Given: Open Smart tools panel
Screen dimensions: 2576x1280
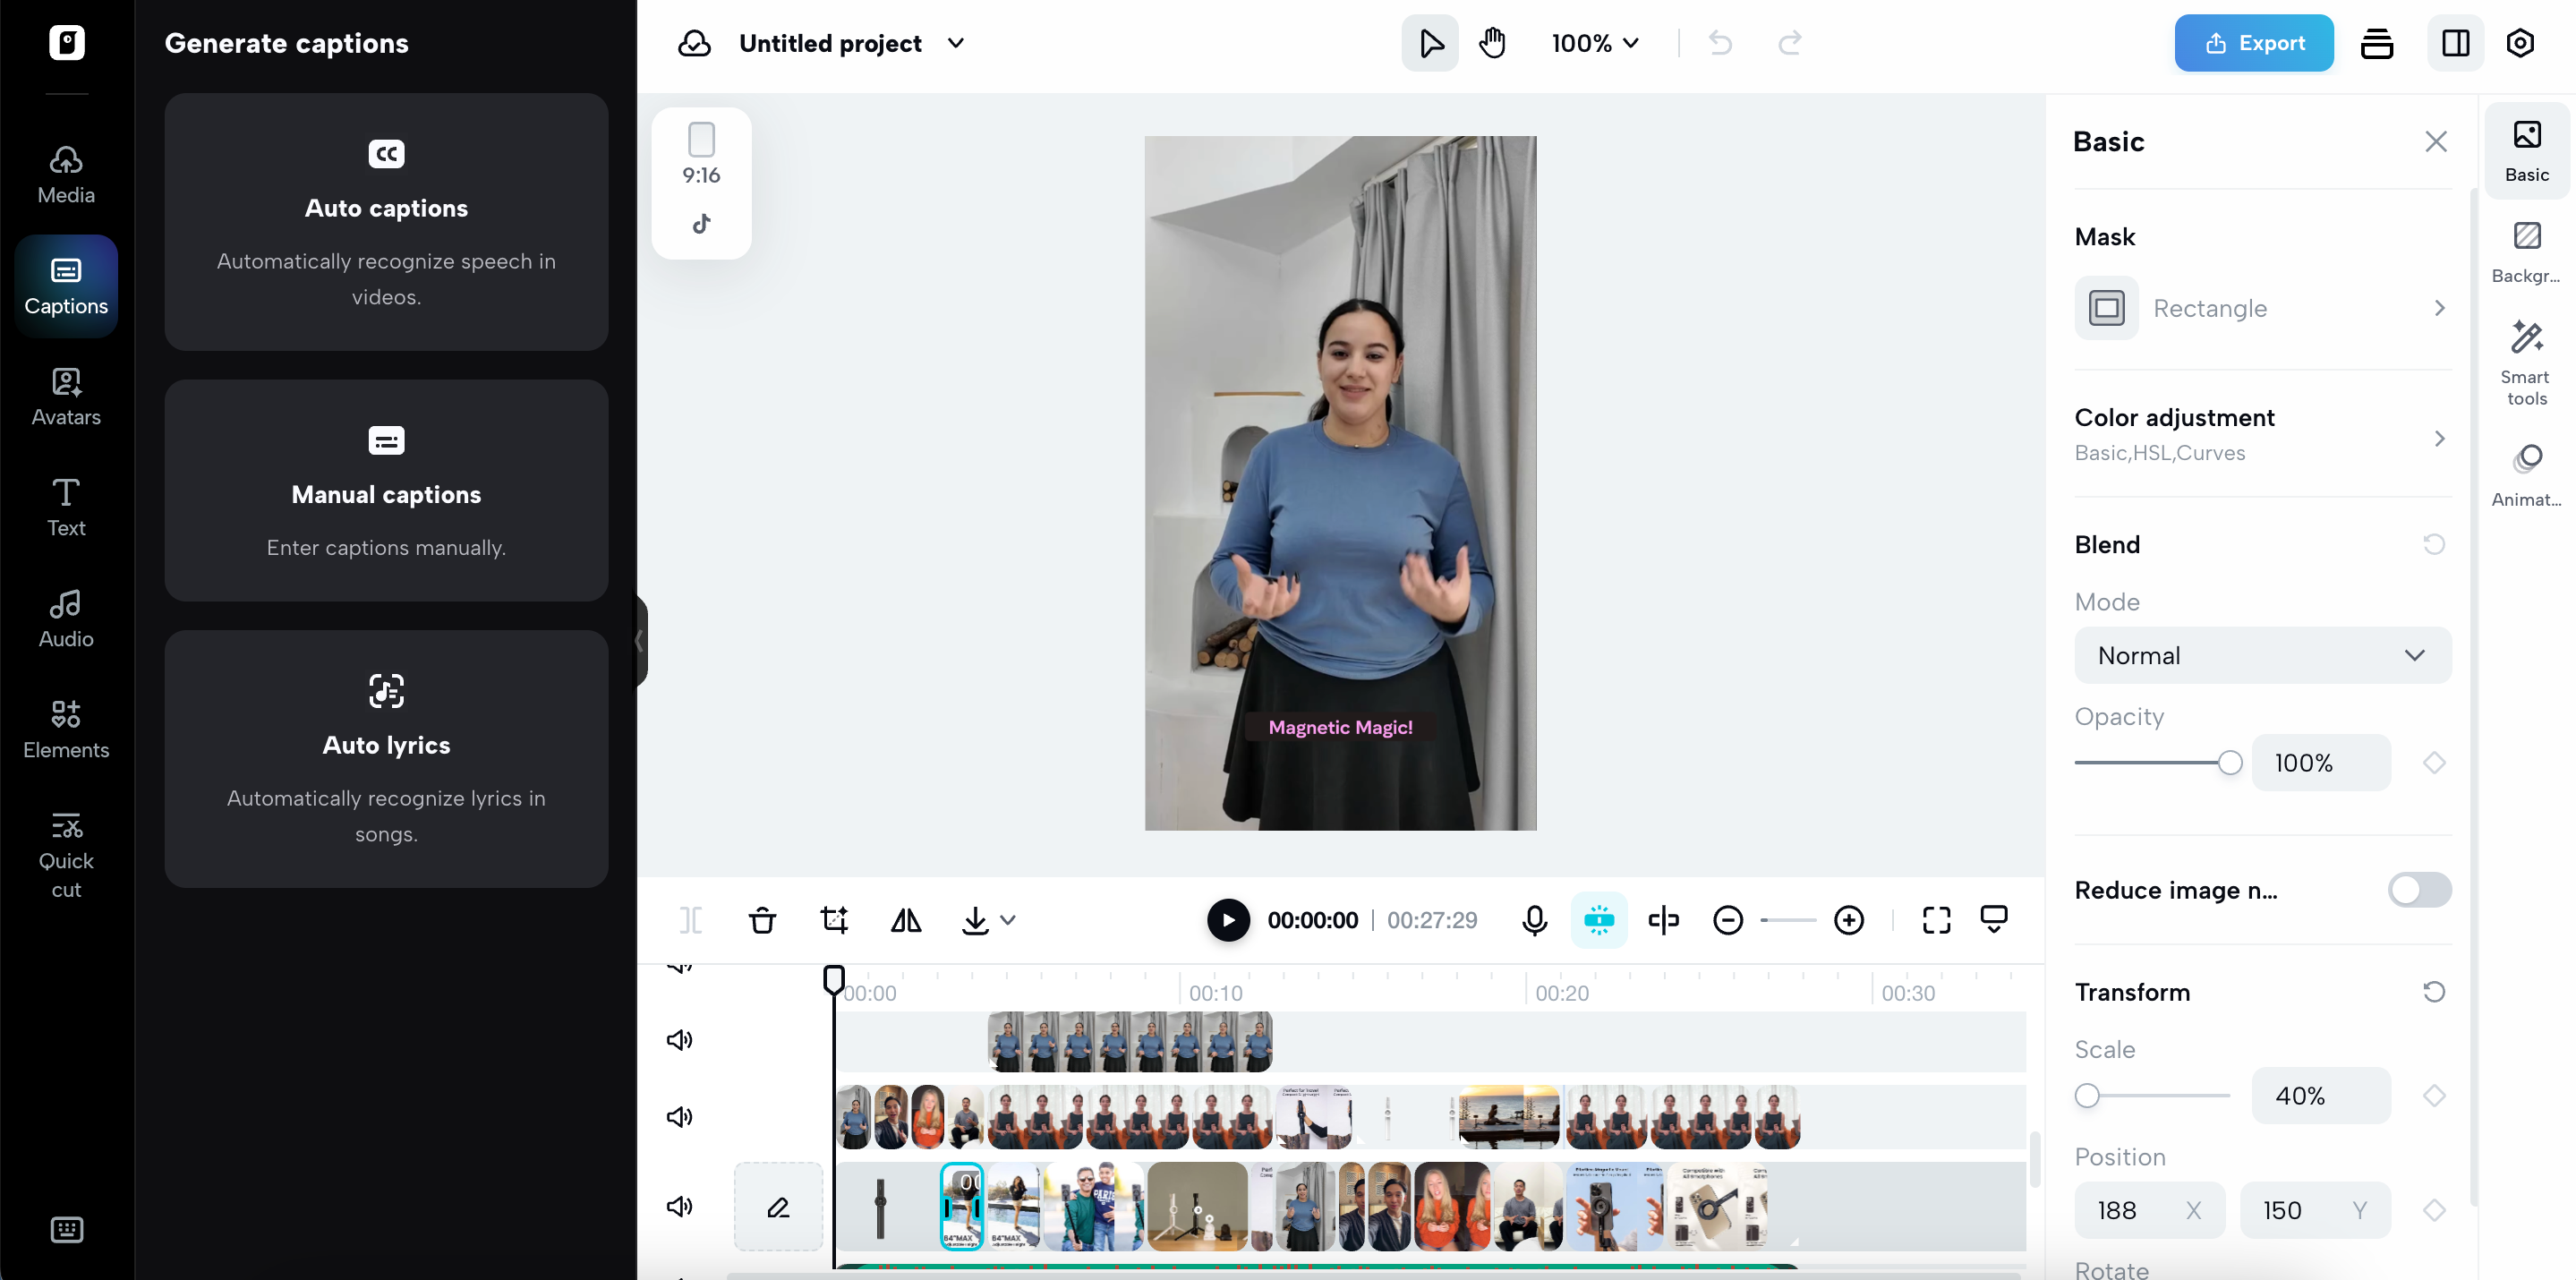Looking at the screenshot, I should click(2526, 362).
